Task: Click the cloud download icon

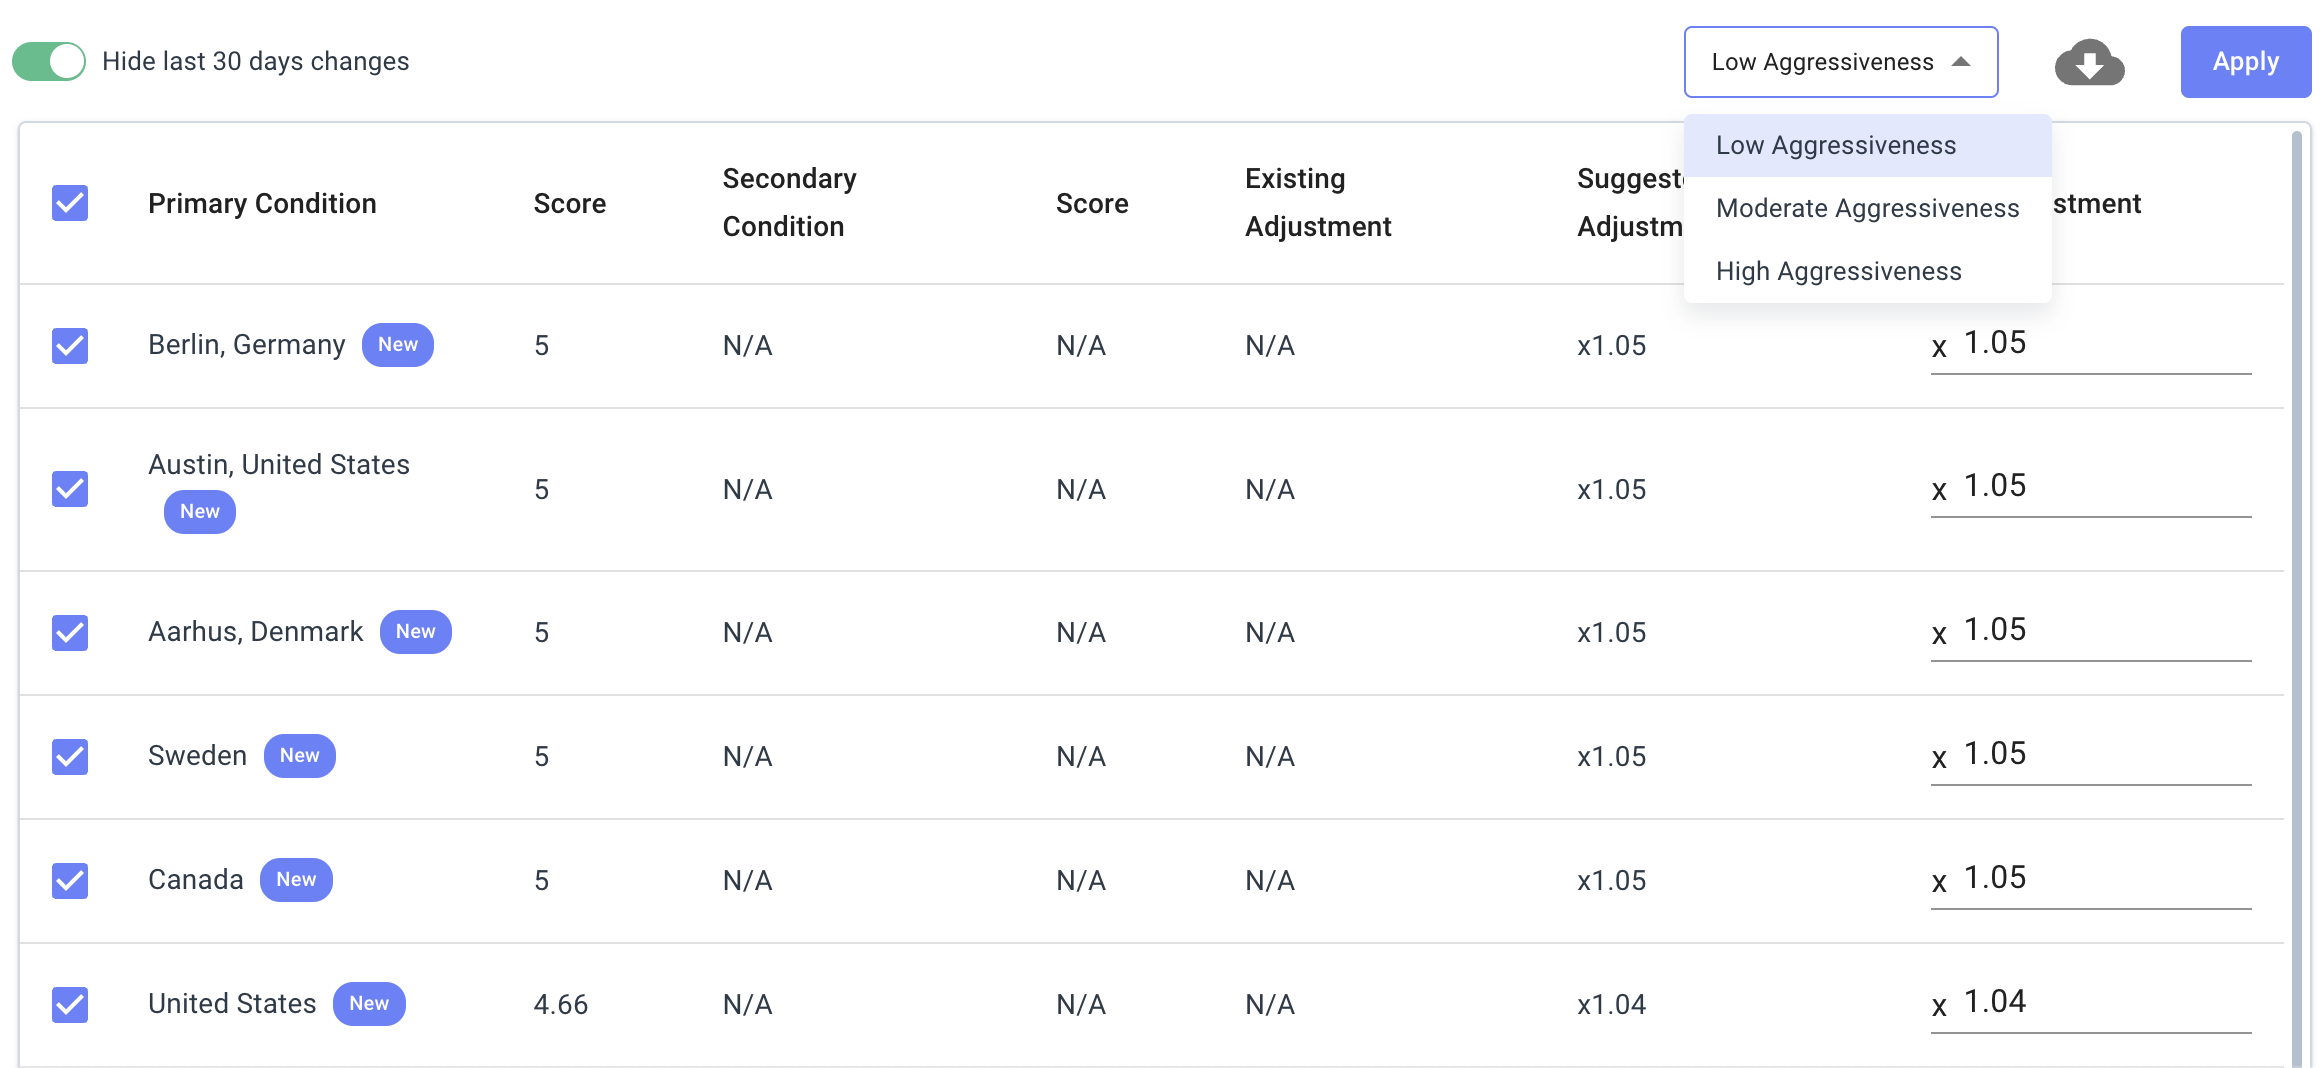Action: click(2089, 62)
